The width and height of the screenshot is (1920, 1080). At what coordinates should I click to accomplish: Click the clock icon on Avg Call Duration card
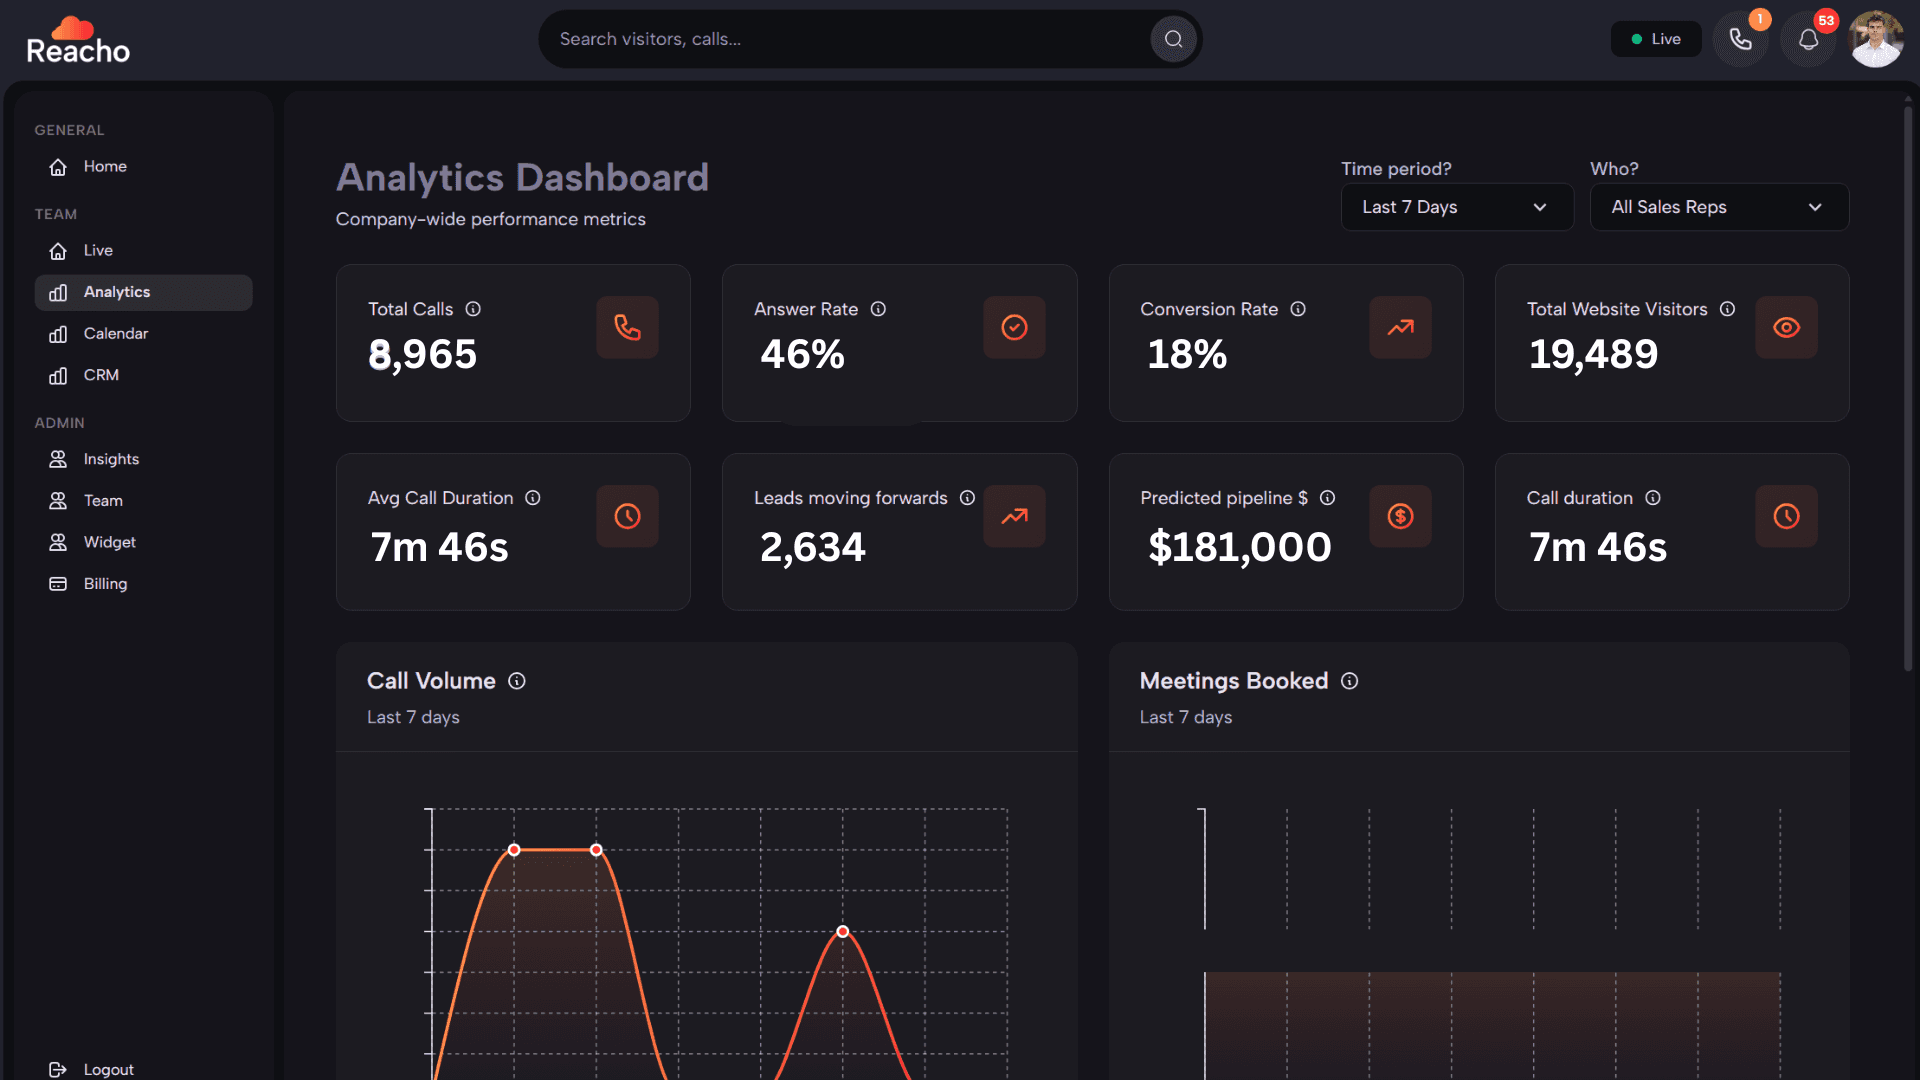pyautogui.click(x=627, y=516)
